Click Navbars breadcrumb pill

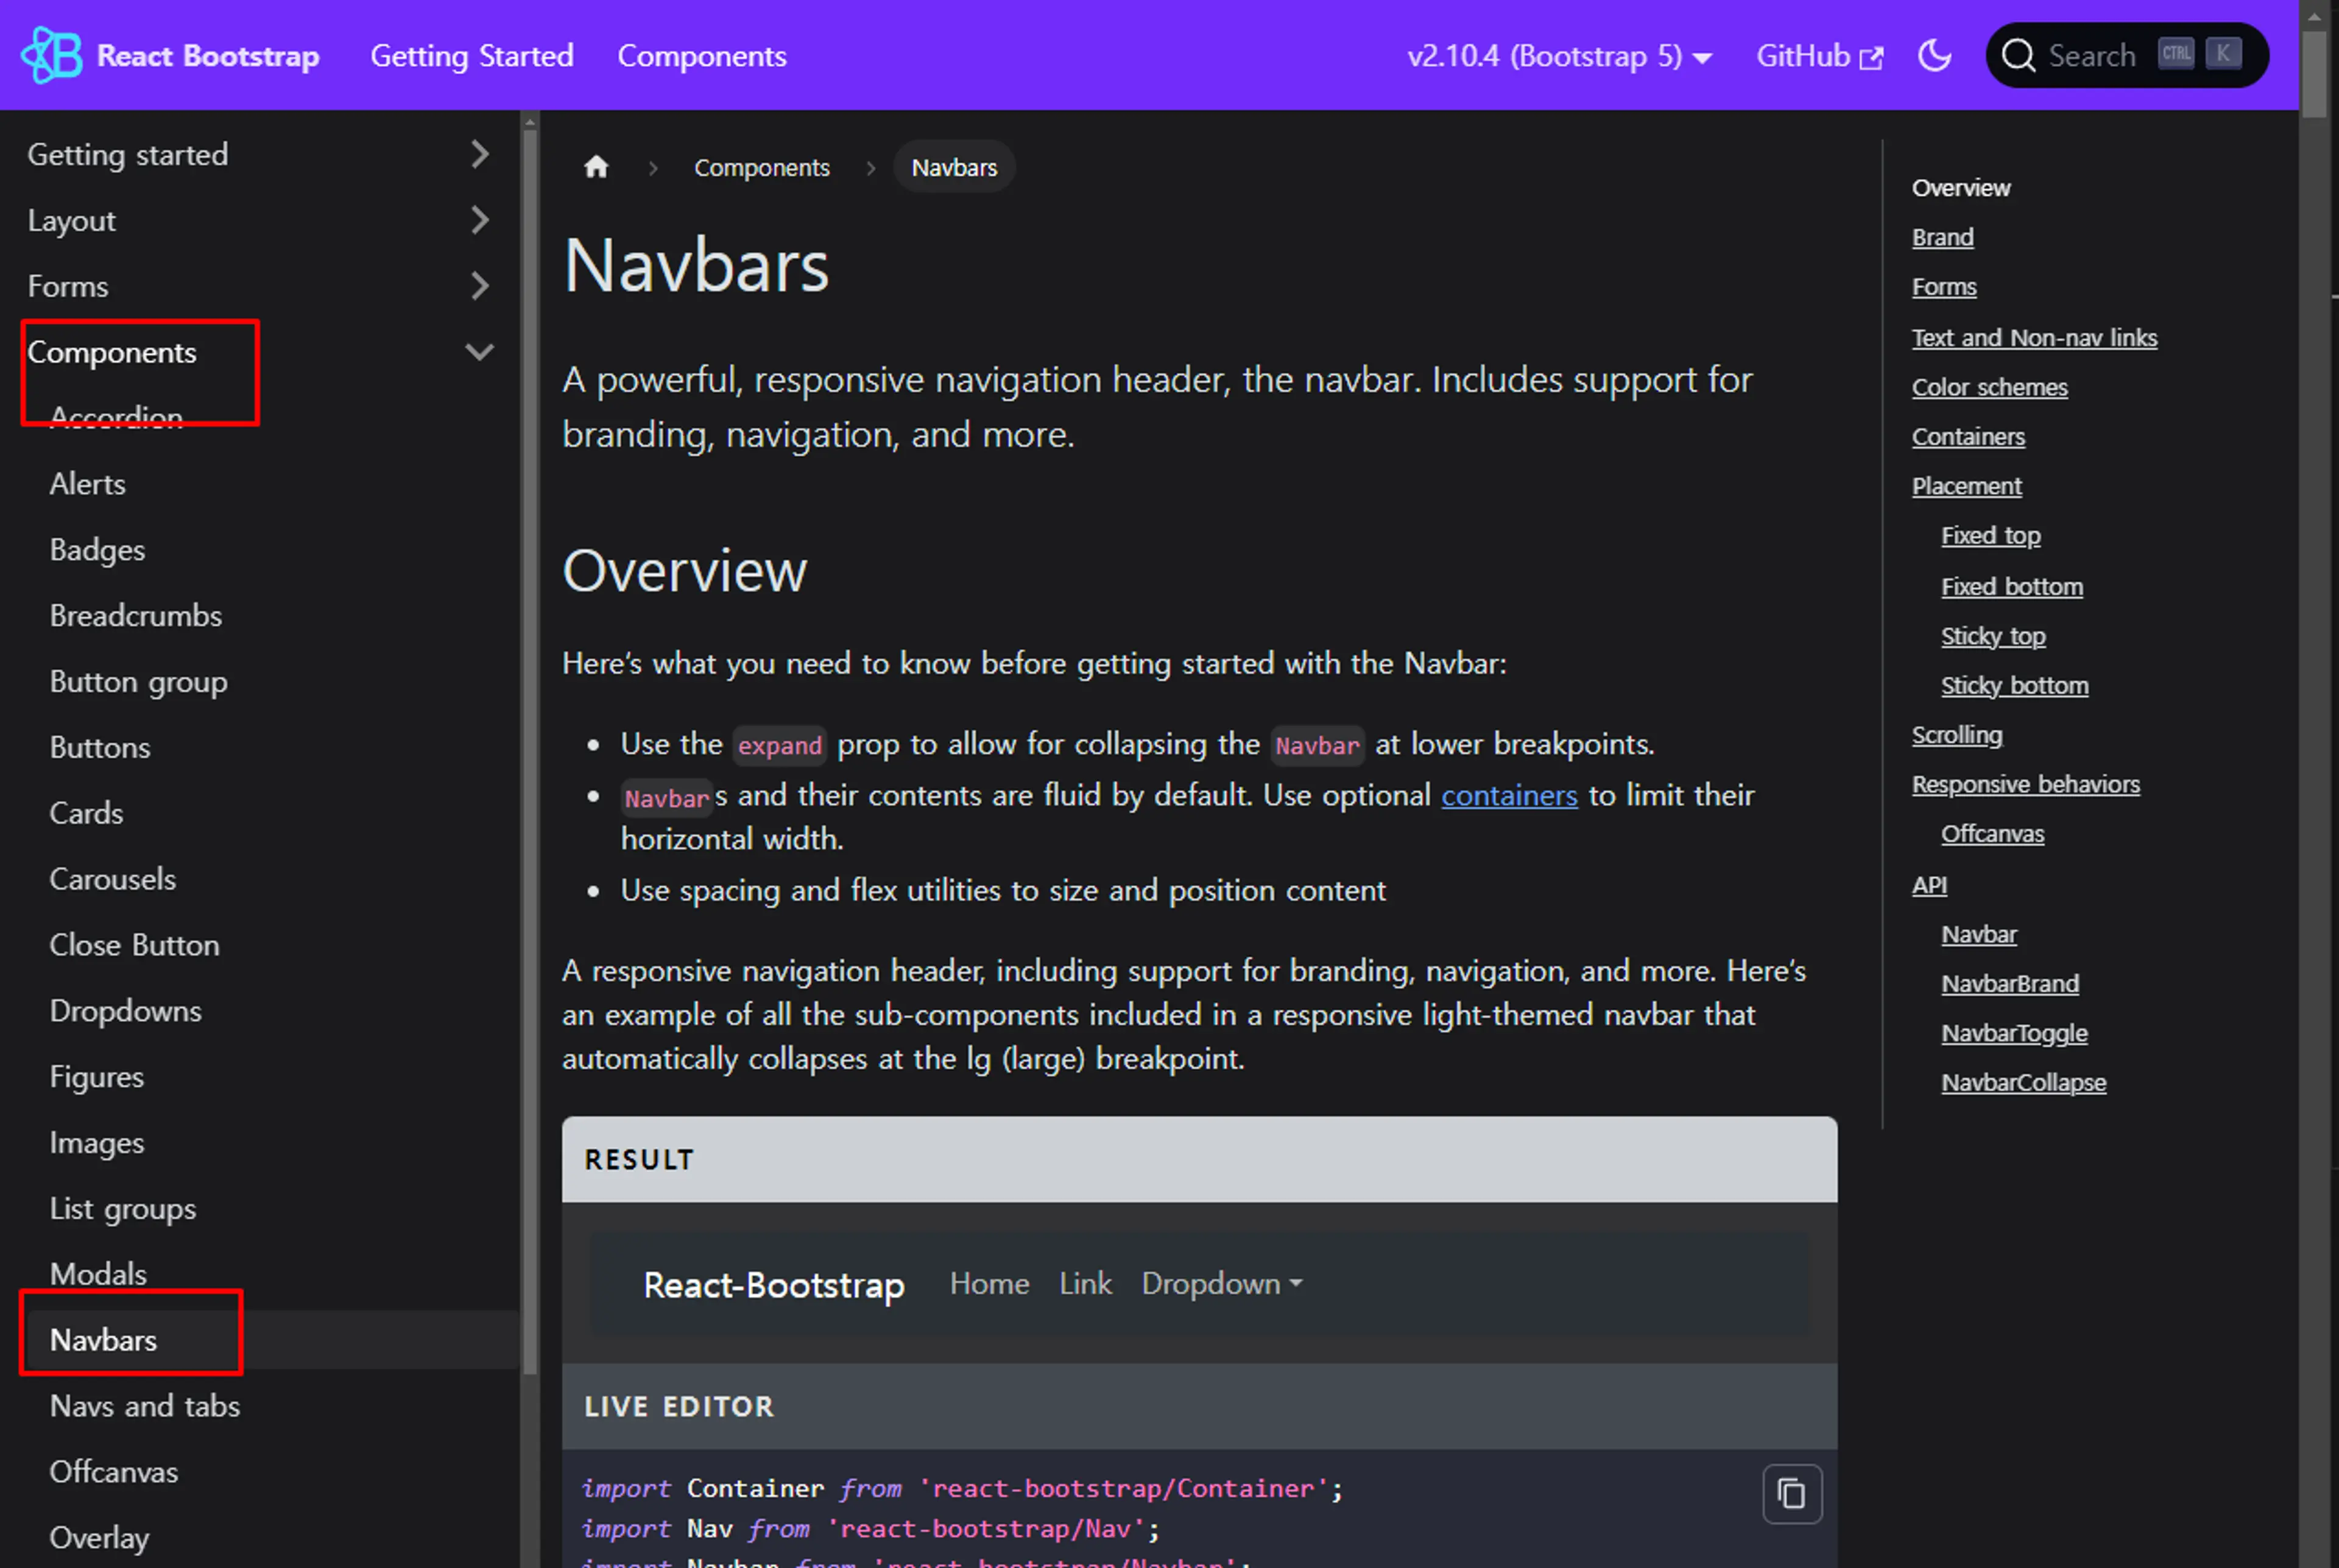[x=954, y=167]
